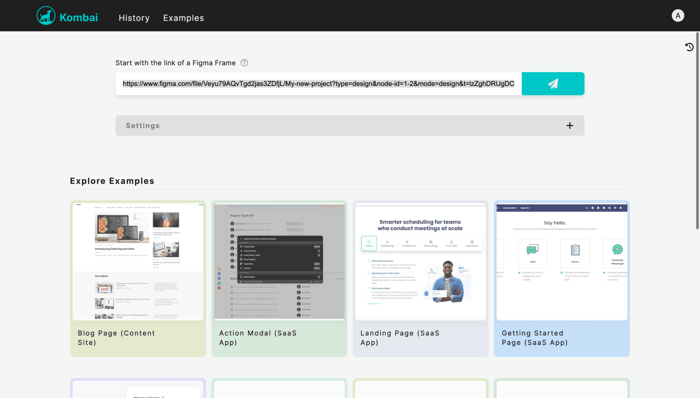Viewport: 700px width, 398px height.
Task: Open the Blog Page (Content Site) thumbnail
Action: (x=138, y=262)
